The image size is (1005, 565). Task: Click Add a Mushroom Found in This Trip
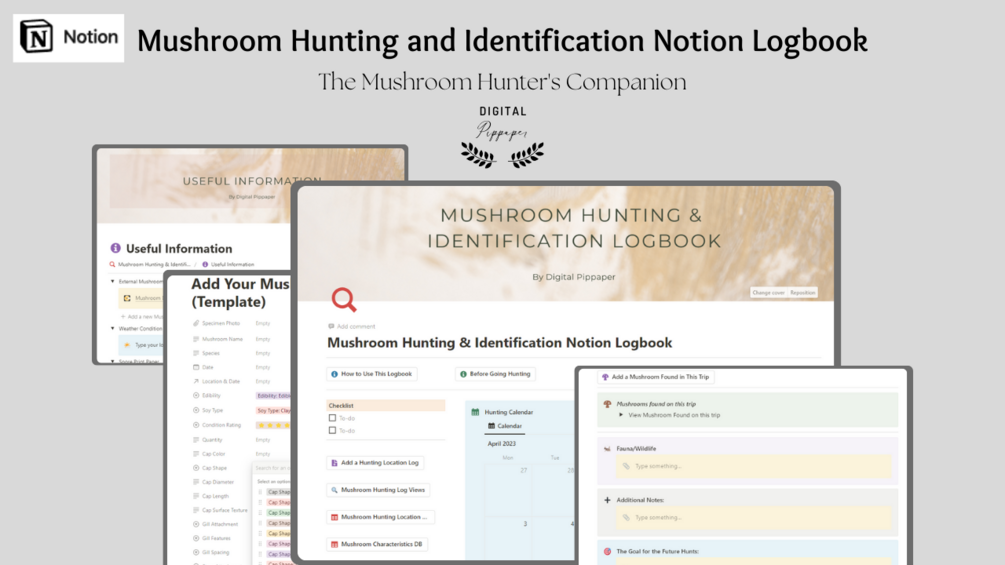coord(656,377)
